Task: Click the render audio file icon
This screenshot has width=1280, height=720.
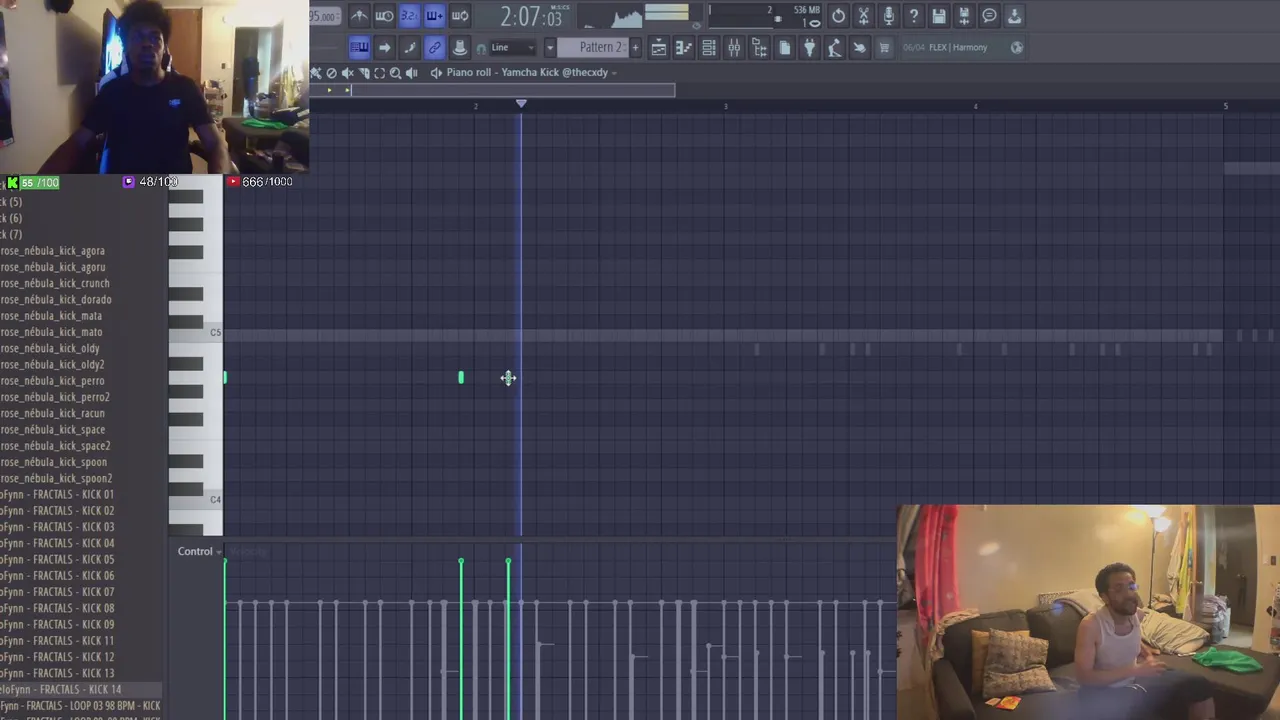Action: click(963, 16)
